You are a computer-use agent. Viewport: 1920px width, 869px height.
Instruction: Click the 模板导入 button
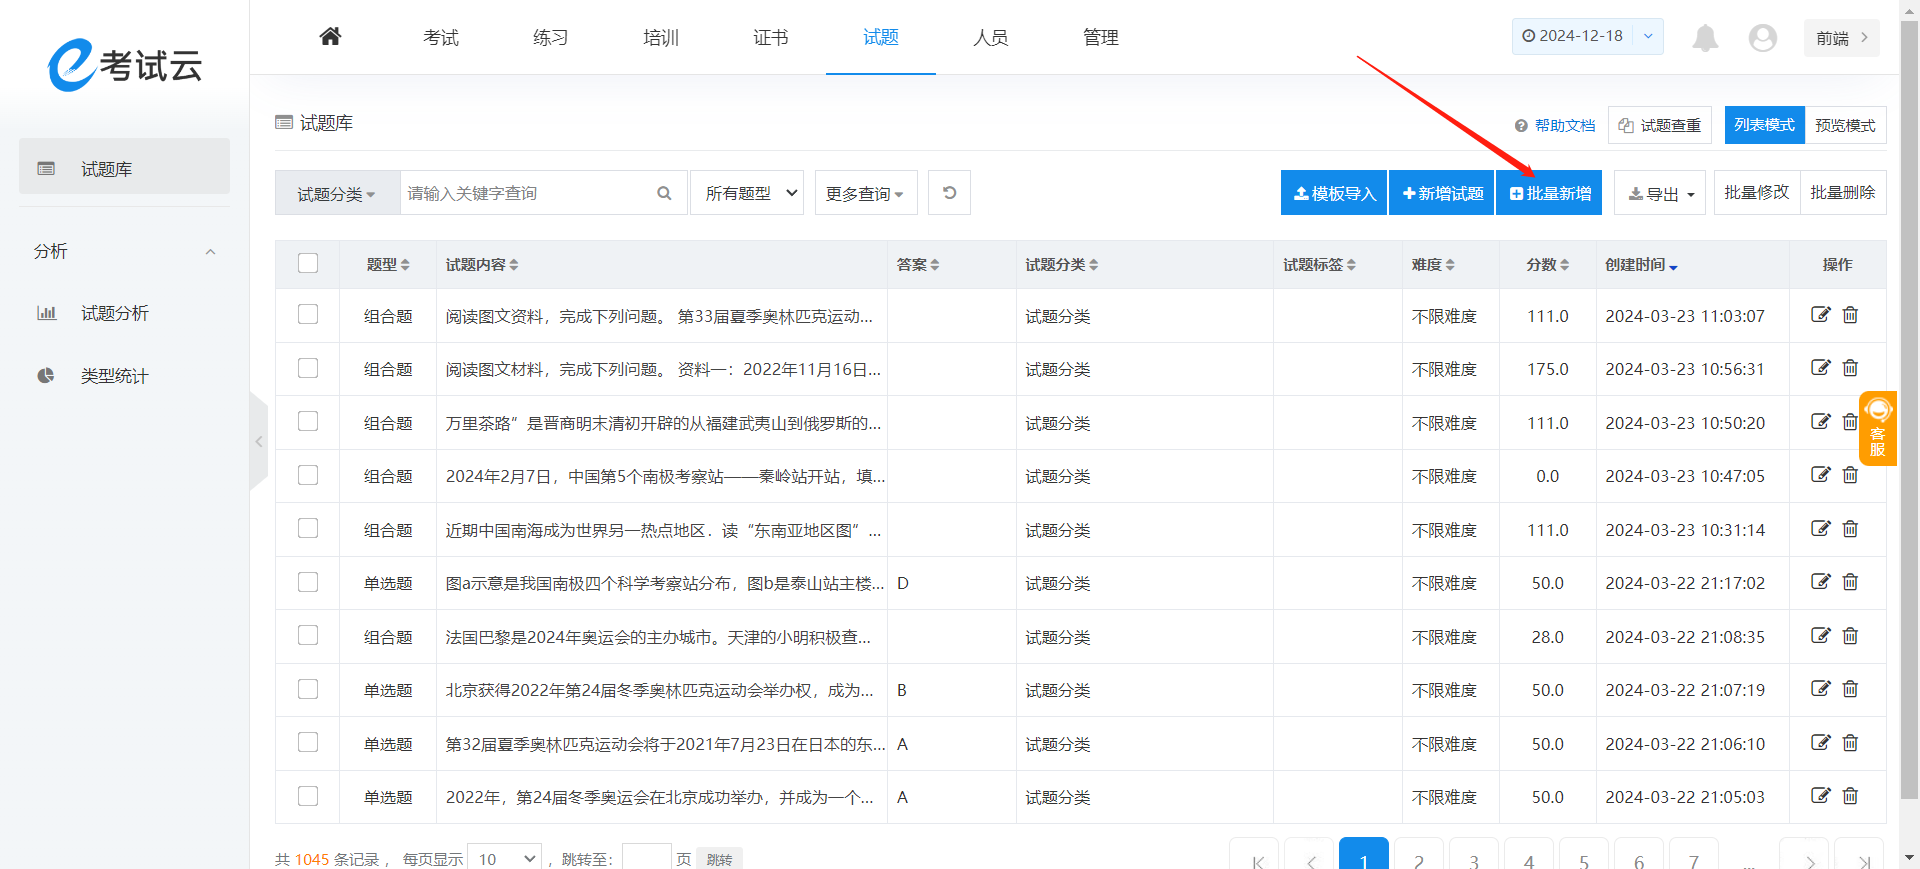1334,193
